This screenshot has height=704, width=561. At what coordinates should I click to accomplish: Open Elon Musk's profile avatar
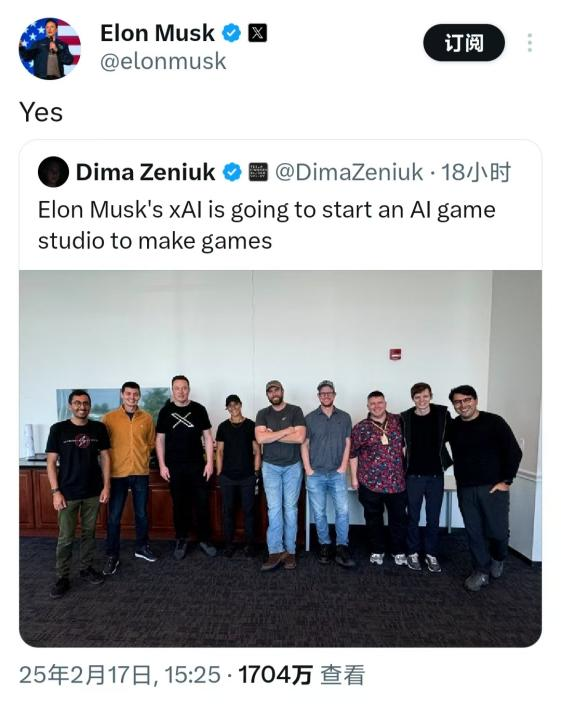[50, 48]
